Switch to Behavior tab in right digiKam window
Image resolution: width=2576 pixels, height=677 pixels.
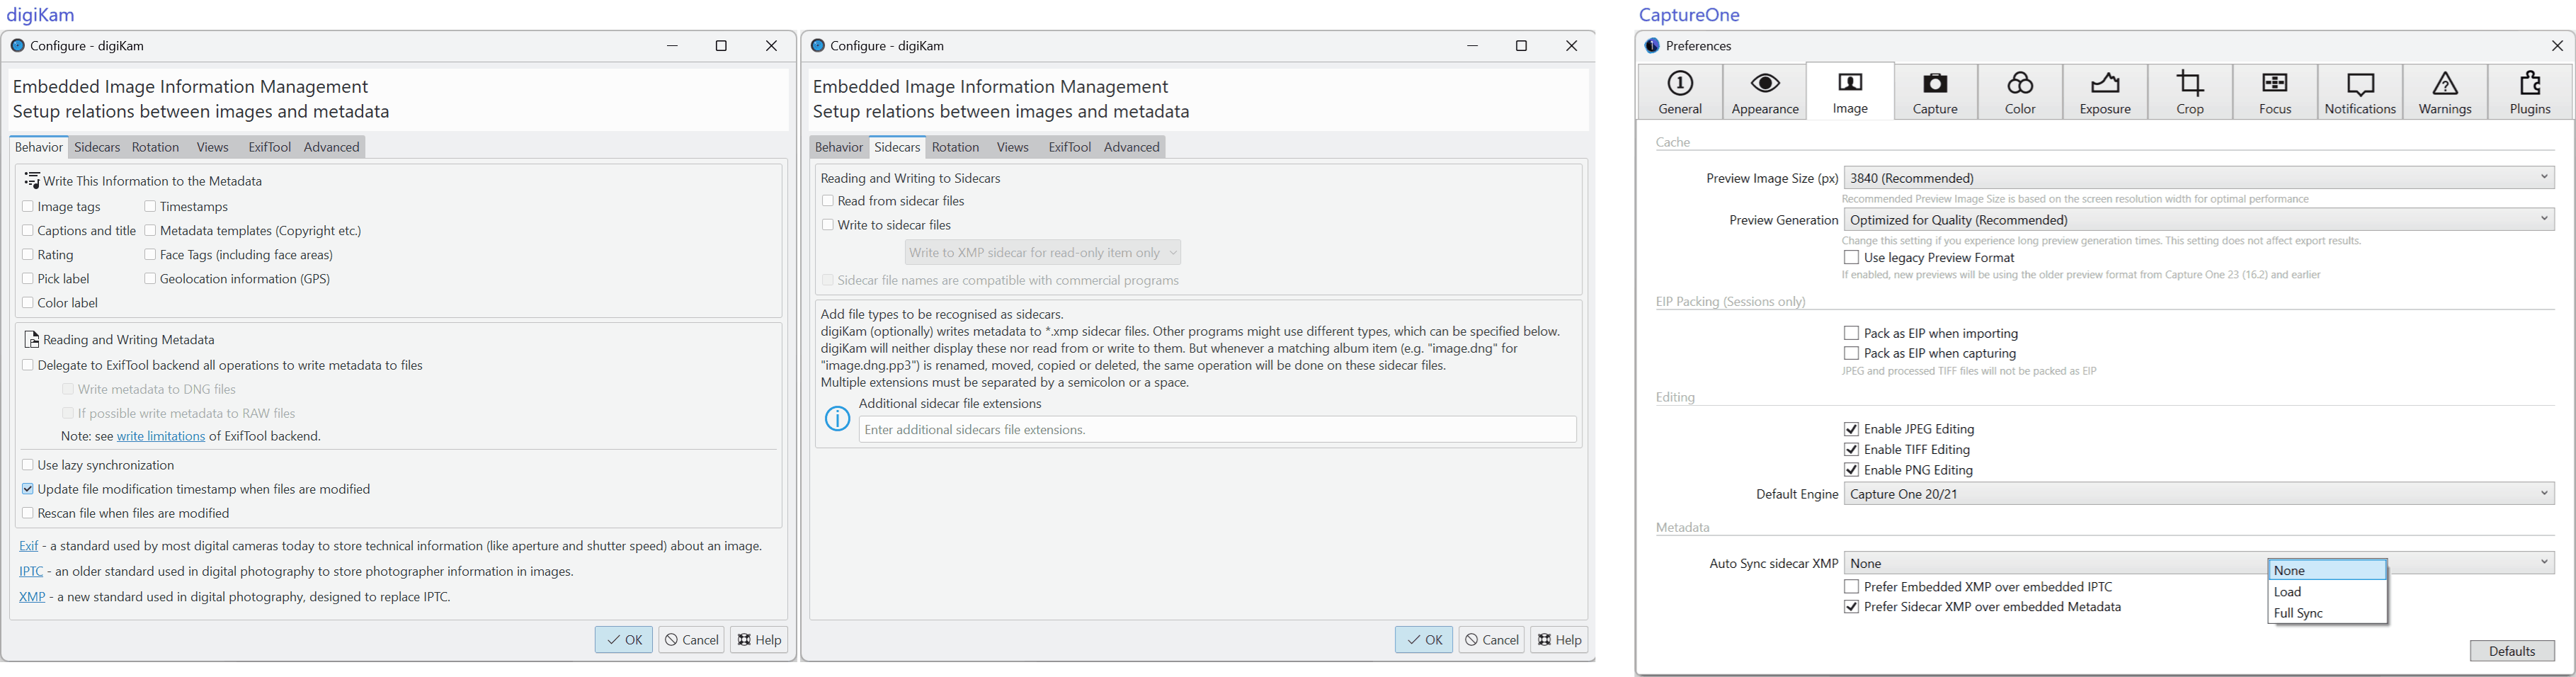tap(839, 147)
